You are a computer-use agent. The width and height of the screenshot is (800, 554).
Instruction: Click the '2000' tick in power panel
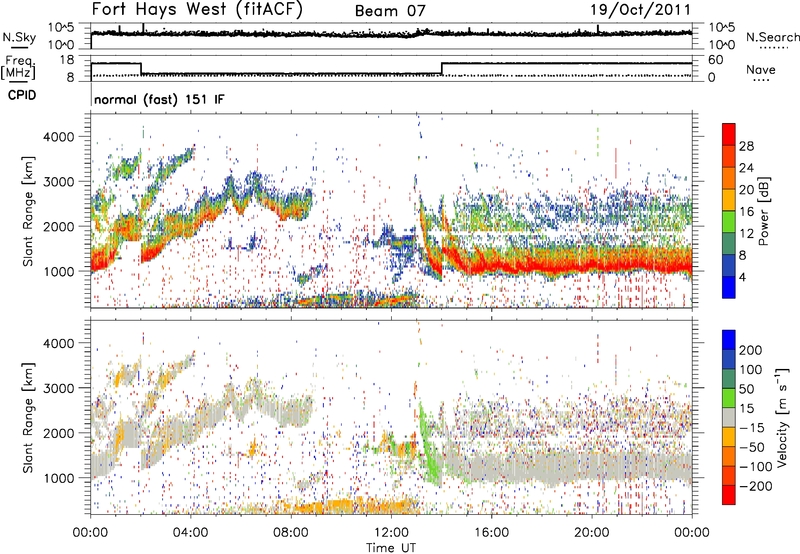59,226
